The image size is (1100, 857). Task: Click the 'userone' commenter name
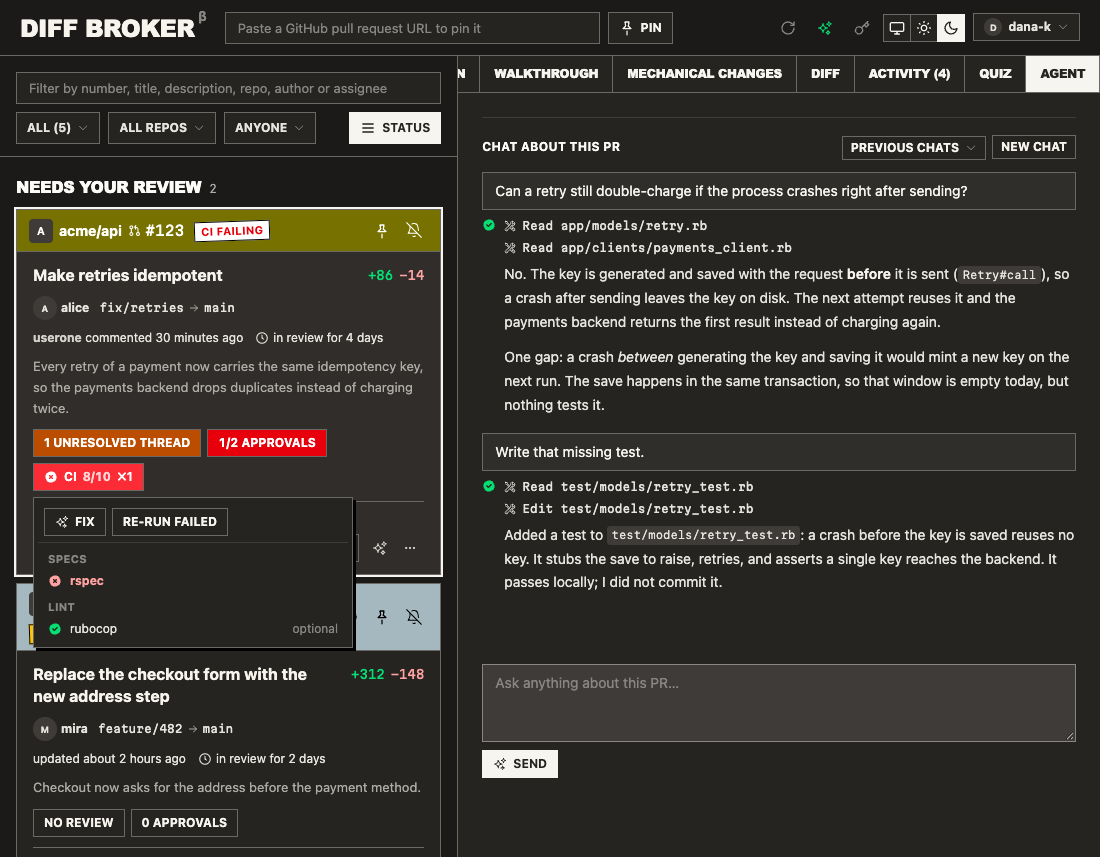tap(57, 338)
